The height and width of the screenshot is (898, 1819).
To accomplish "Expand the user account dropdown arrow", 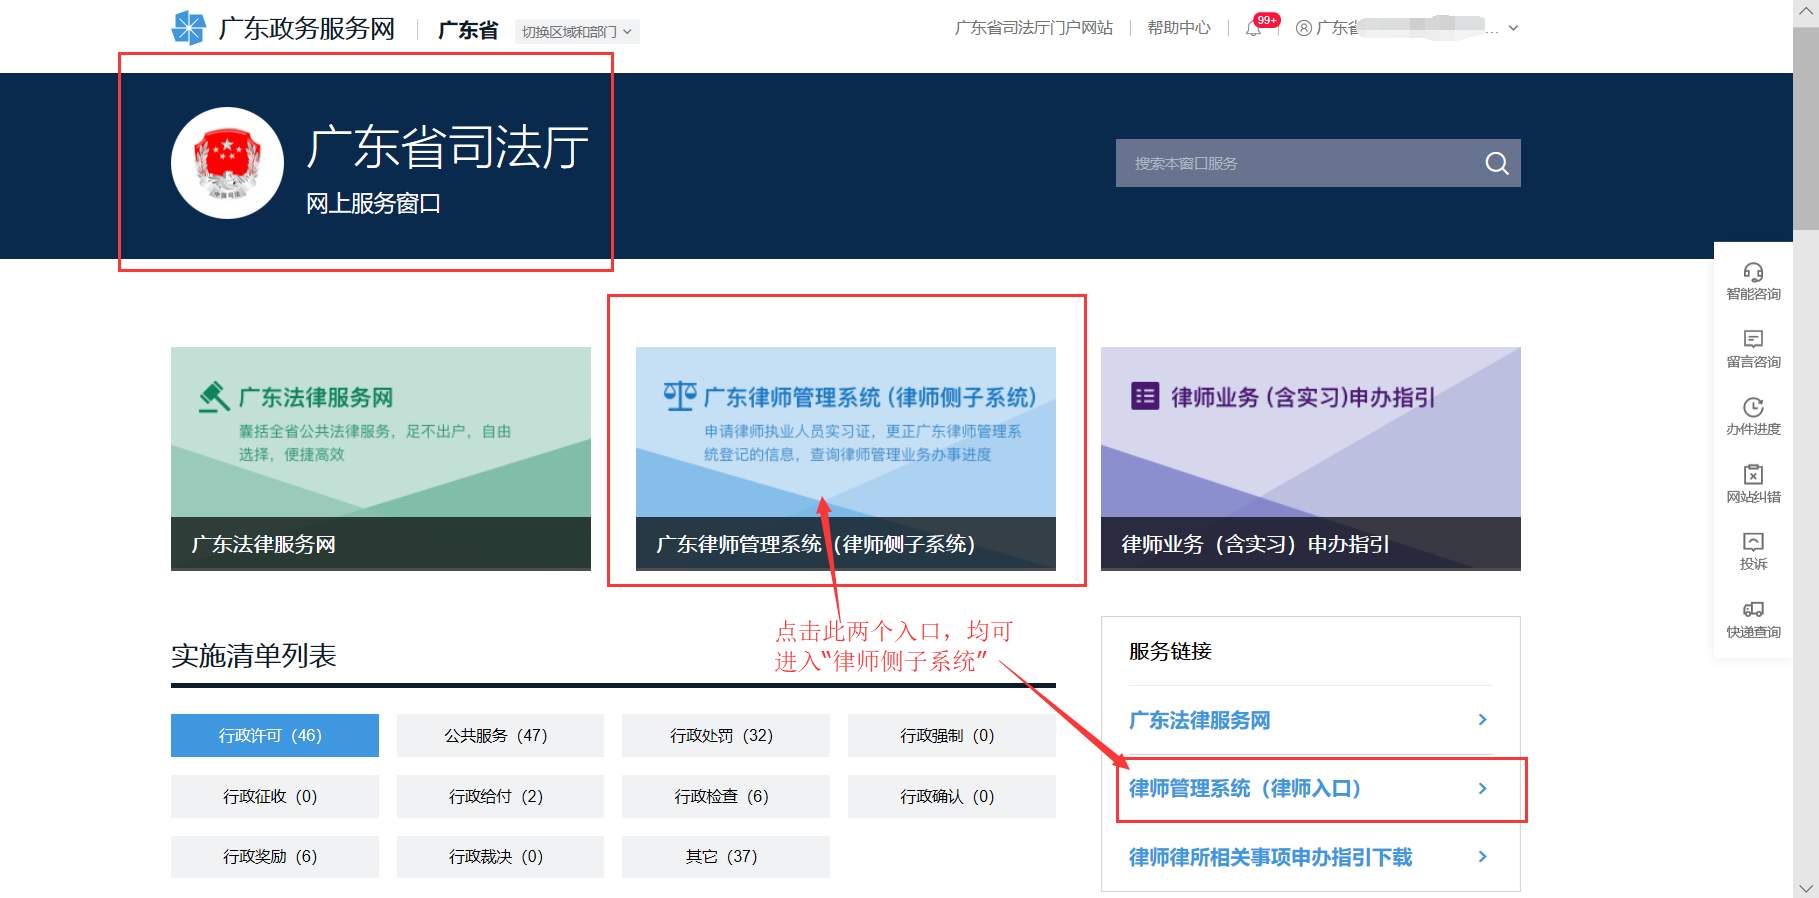I will tap(1513, 28).
